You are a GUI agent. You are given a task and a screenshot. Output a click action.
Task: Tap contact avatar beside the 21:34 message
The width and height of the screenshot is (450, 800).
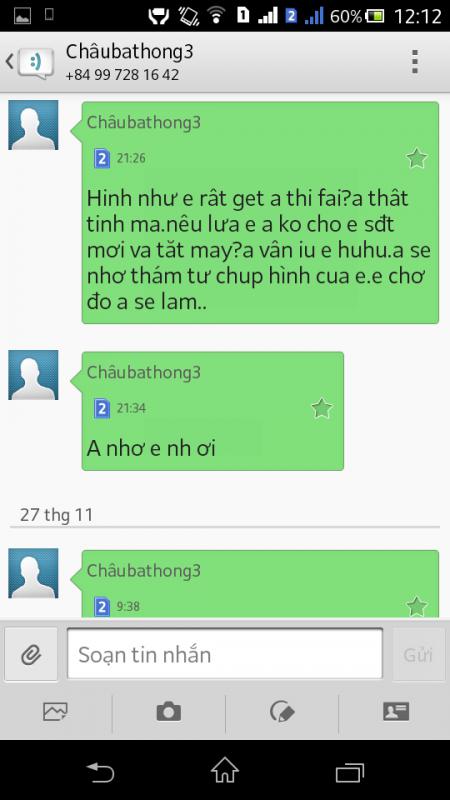pyautogui.click(x=33, y=374)
